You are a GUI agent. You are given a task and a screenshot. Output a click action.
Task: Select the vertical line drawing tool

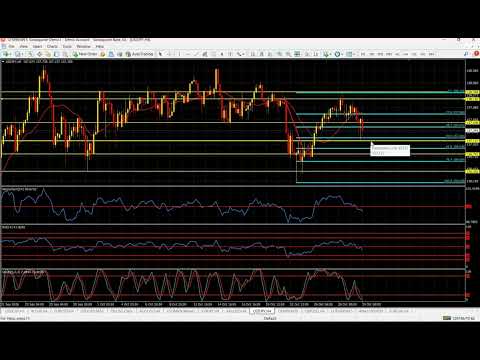[179, 54]
